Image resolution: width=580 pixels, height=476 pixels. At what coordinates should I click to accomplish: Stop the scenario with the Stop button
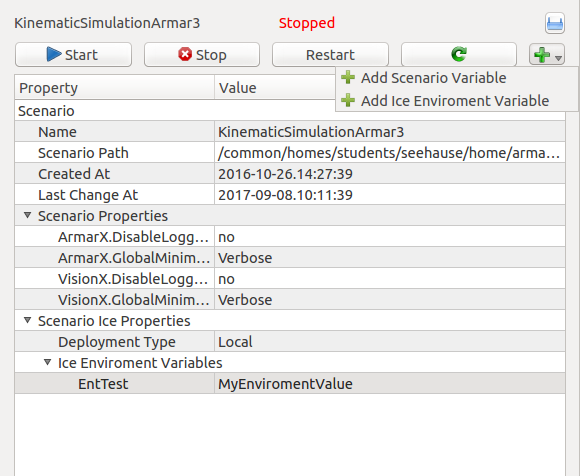click(x=202, y=55)
